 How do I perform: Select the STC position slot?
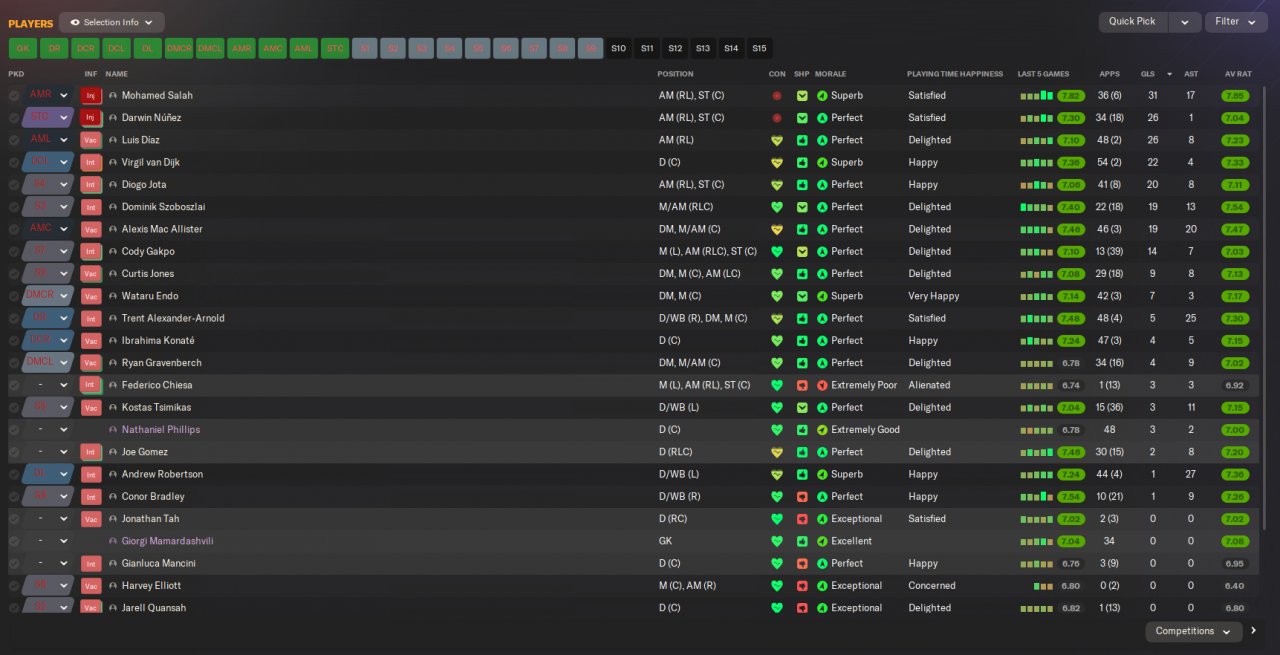(x=335, y=48)
